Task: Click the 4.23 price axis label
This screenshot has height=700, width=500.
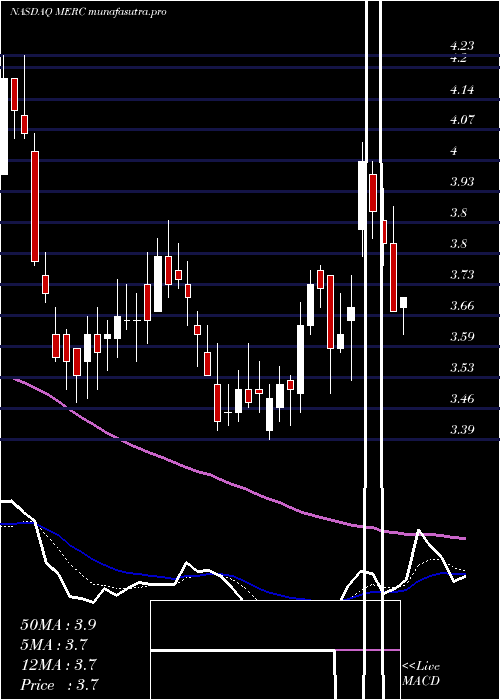Action: 462,46
